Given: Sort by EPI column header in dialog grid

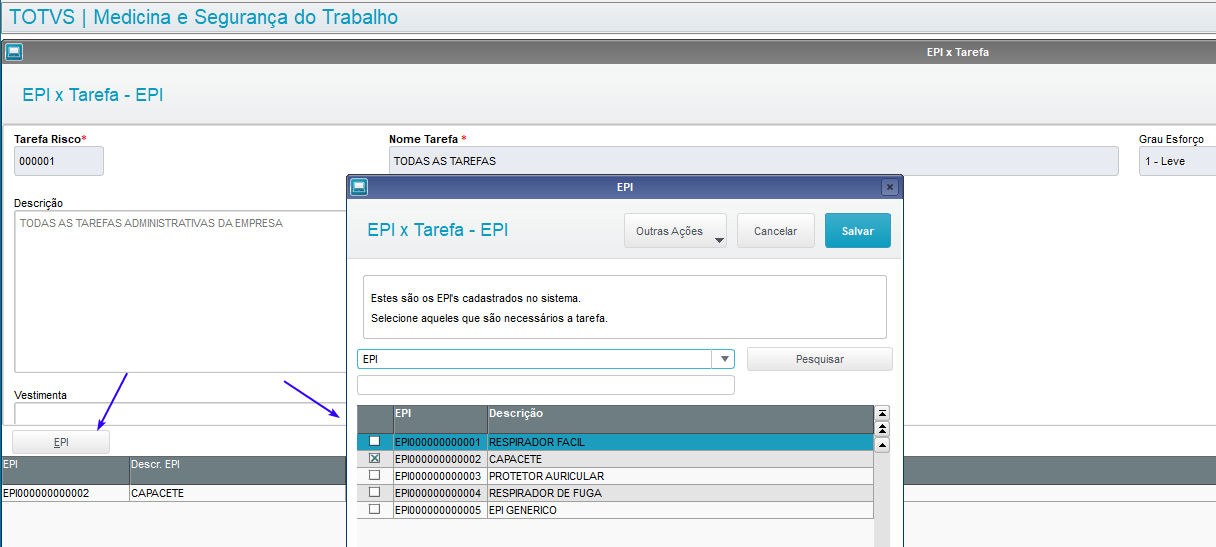Looking at the screenshot, I should pos(439,419).
